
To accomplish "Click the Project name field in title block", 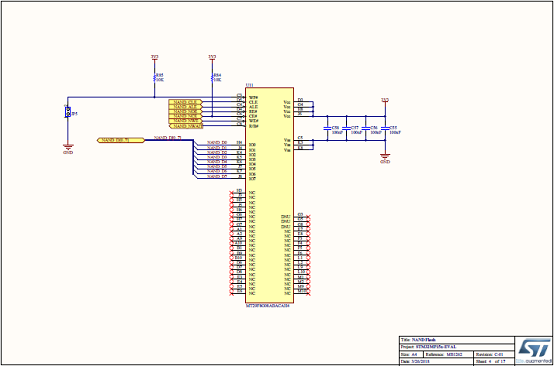I will click(457, 347).
